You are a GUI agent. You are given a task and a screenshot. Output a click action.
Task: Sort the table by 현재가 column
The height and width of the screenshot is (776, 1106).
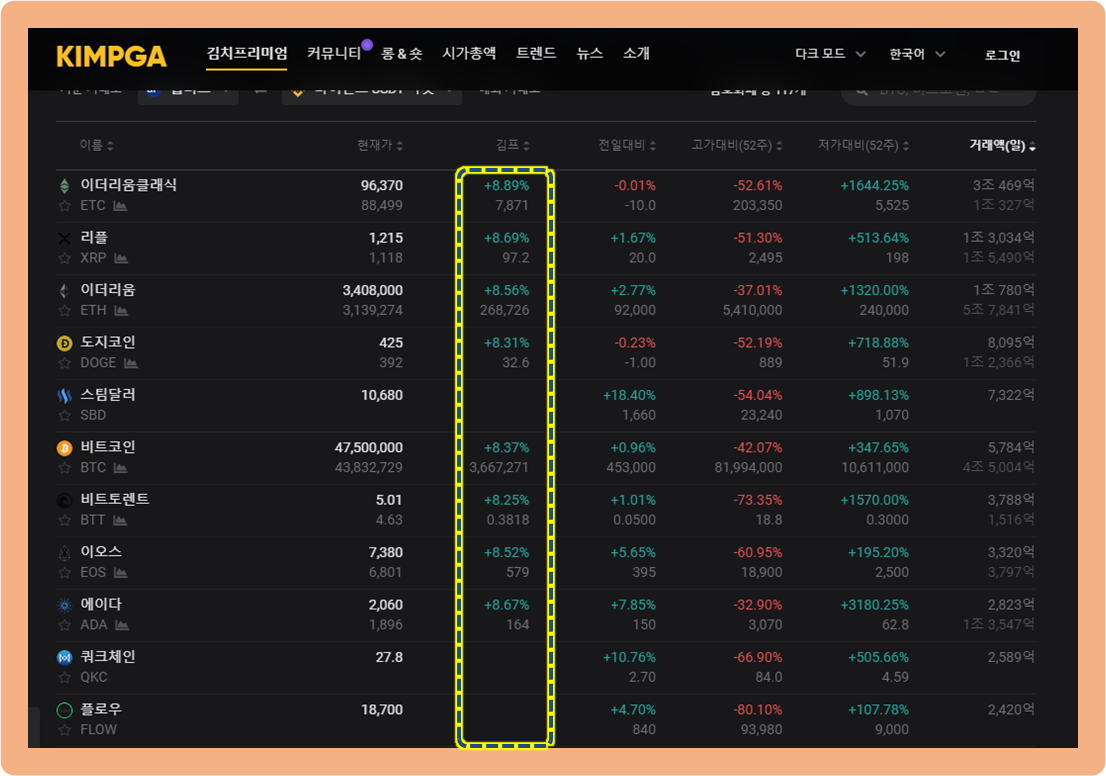pyautogui.click(x=380, y=145)
